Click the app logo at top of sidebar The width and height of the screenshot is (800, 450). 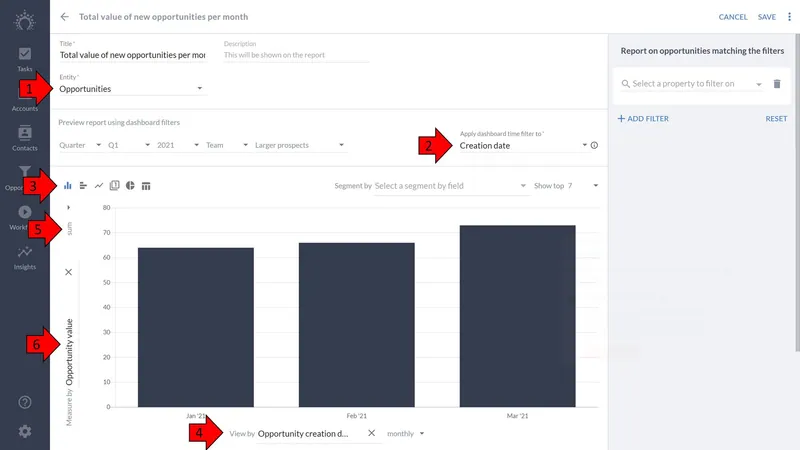tap(24, 21)
